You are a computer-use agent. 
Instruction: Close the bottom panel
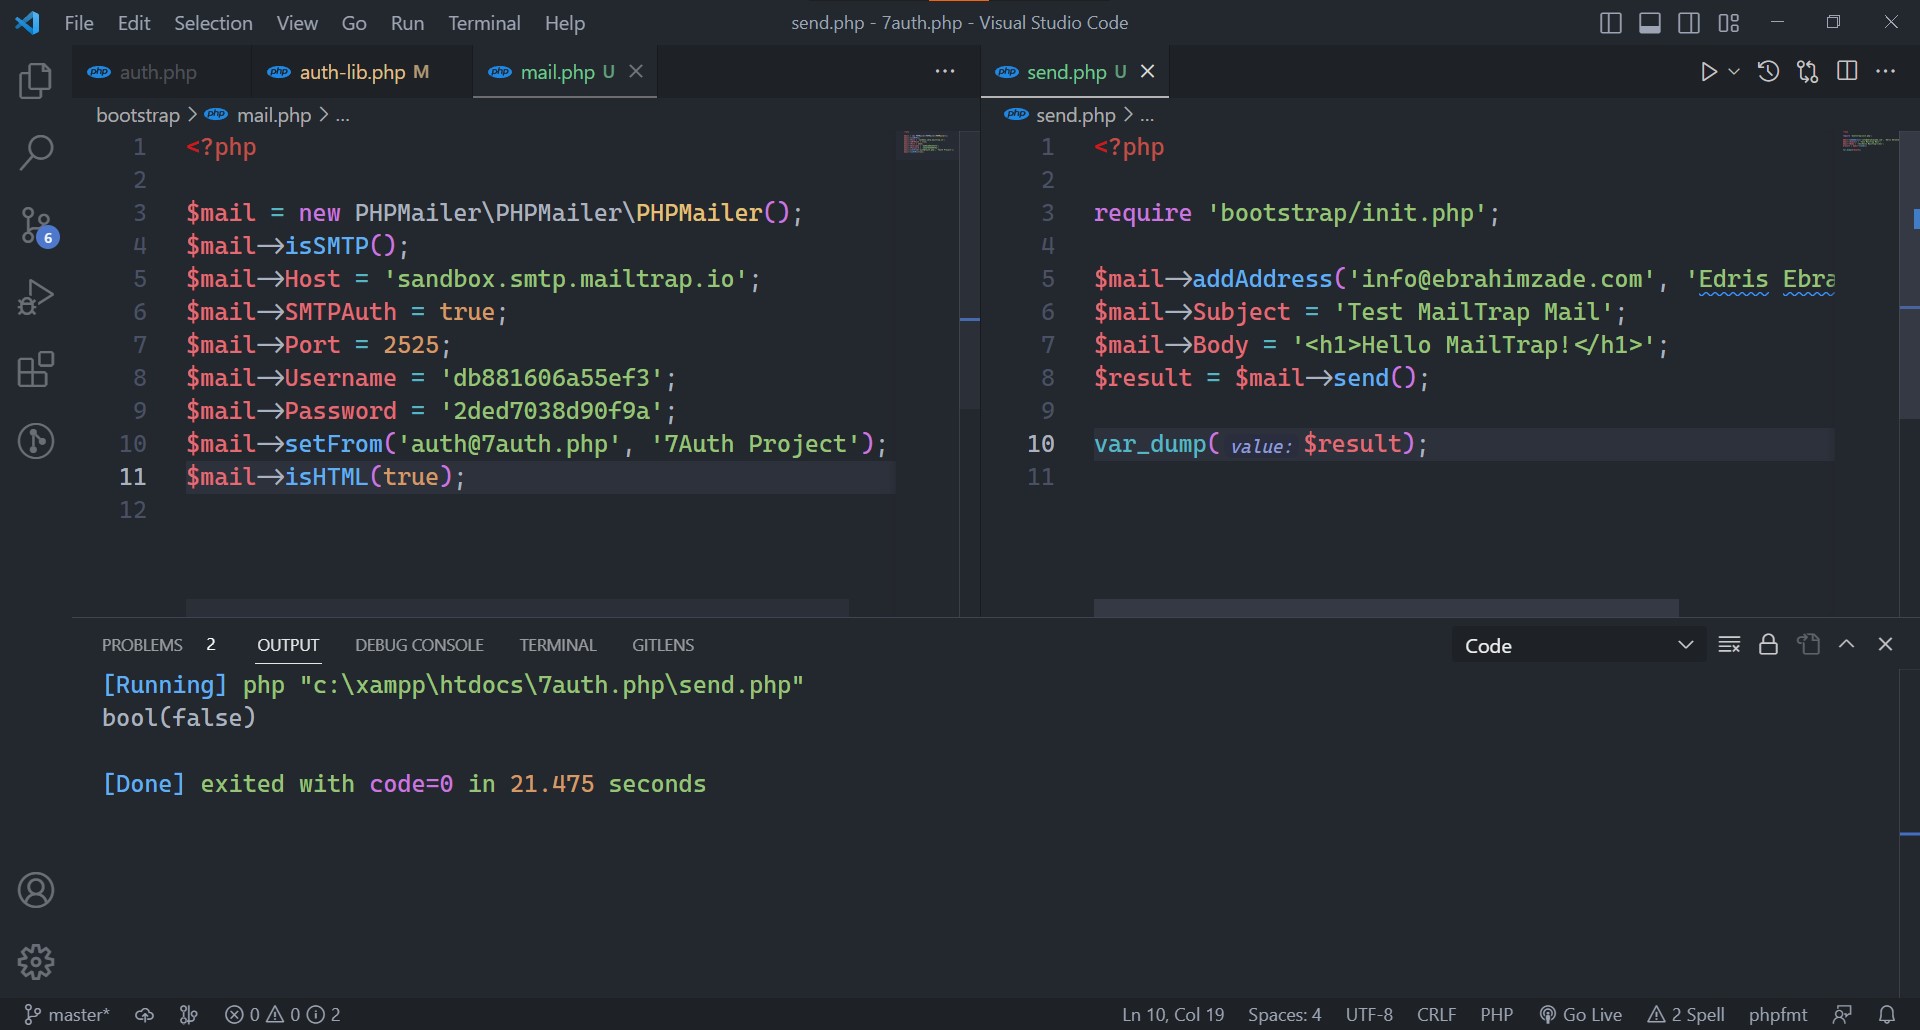[x=1886, y=644]
